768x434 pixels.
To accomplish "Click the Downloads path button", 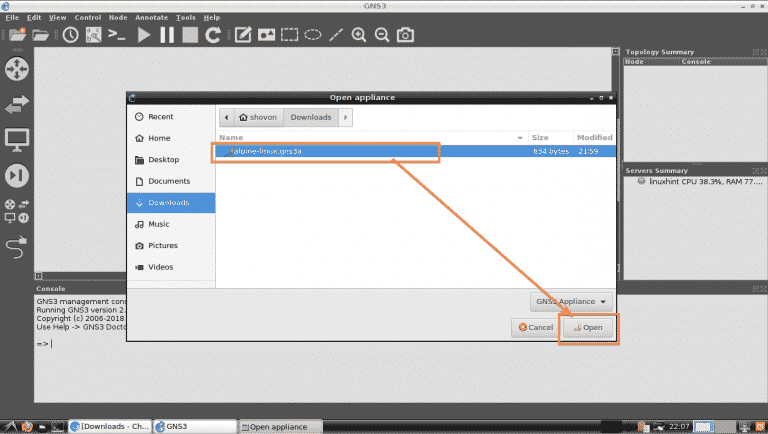I will [x=311, y=118].
